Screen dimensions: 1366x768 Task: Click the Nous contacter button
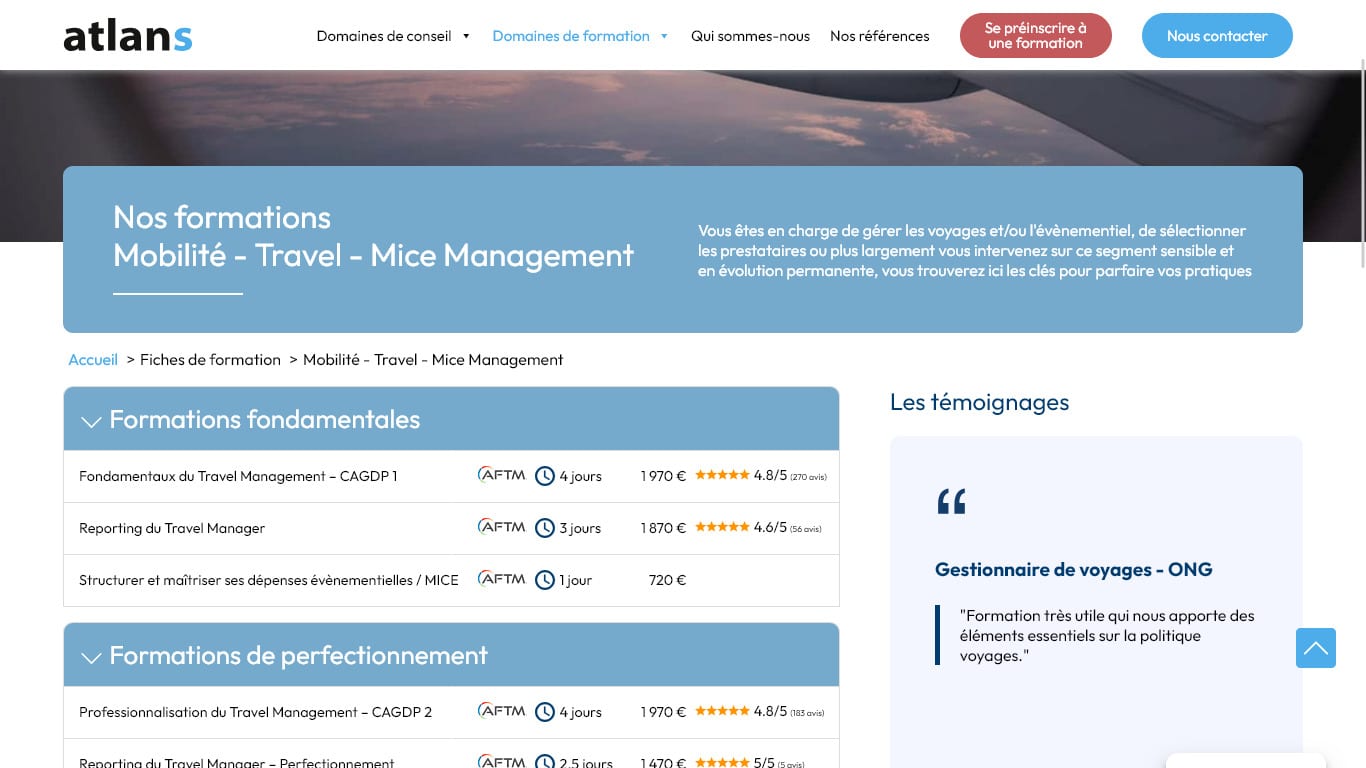[x=1217, y=36]
